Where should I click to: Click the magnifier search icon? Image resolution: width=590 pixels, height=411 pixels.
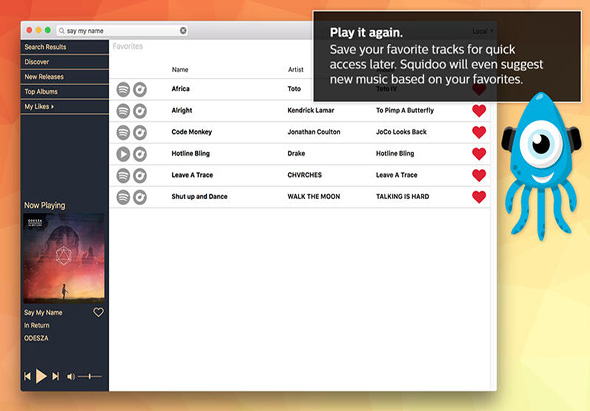62,31
